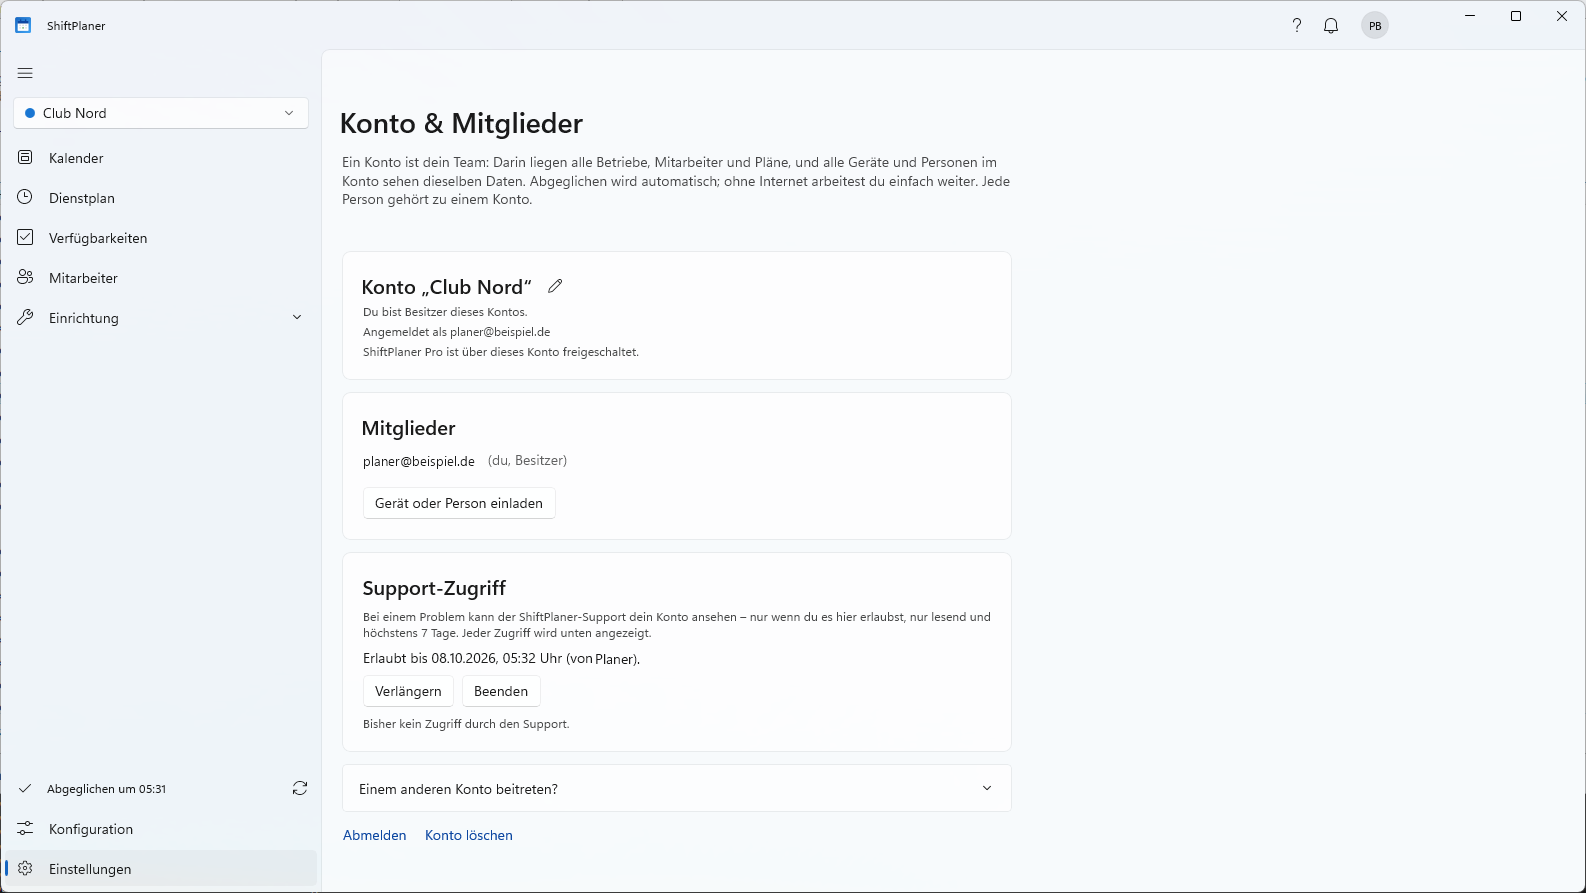Close the ShiftPlaner window

[1562, 16]
